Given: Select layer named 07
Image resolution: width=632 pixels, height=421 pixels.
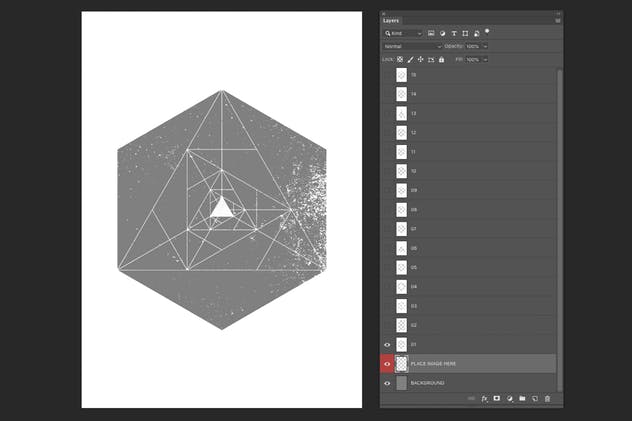Looking at the screenshot, I should [468, 229].
